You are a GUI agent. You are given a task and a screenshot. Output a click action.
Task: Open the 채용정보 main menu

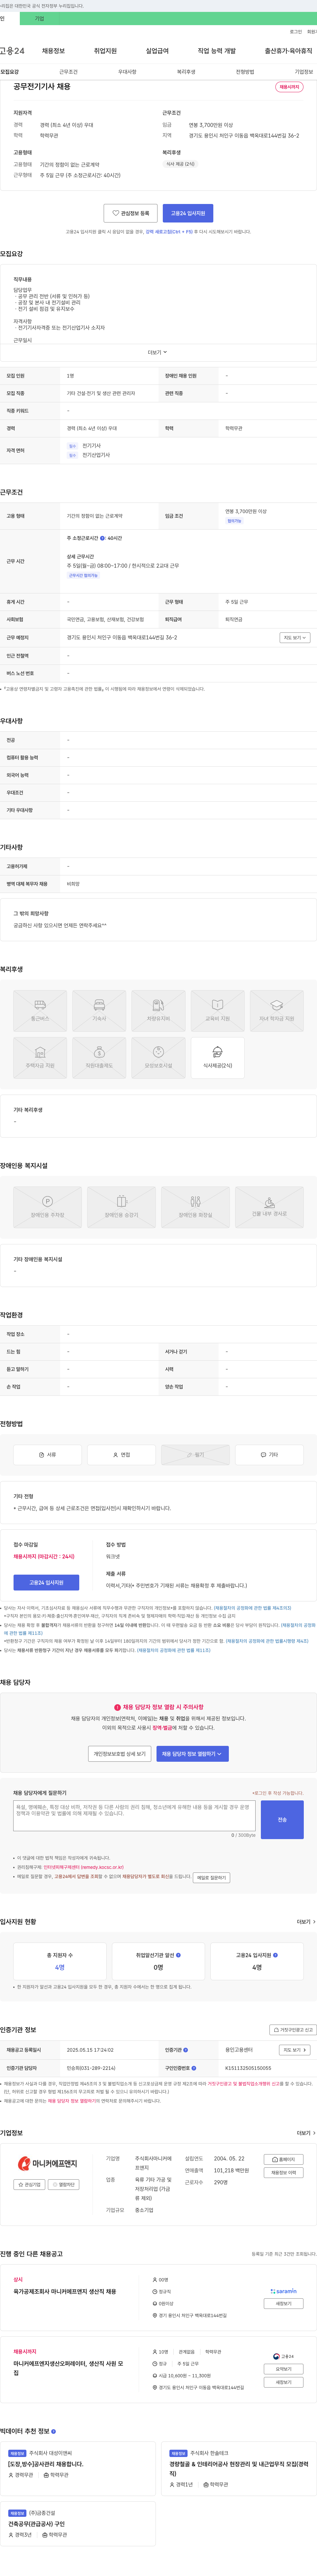53,51
